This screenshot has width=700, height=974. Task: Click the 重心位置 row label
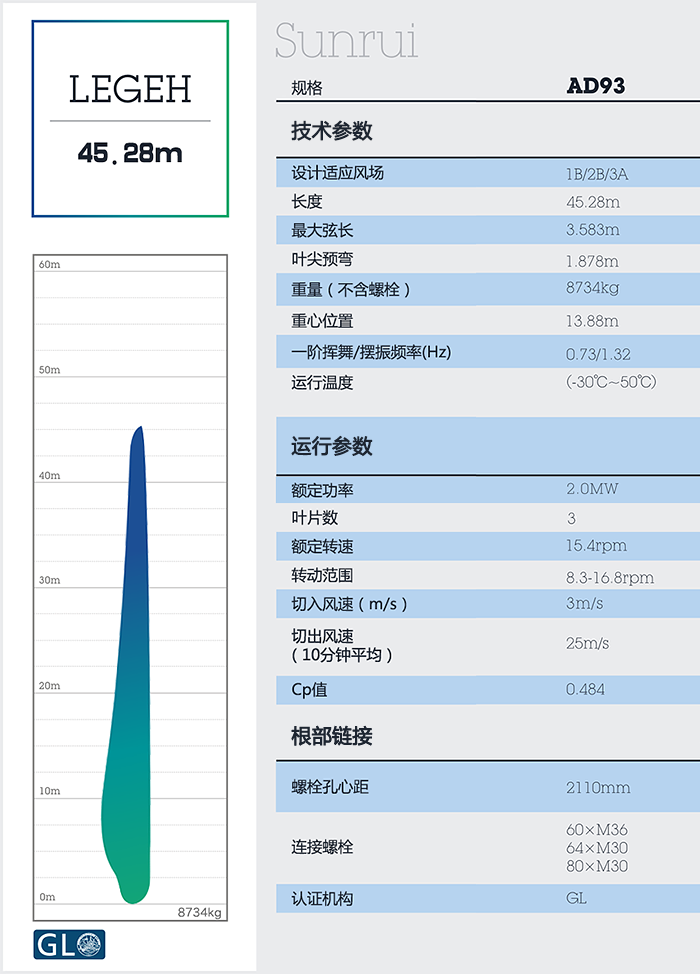click(322, 321)
